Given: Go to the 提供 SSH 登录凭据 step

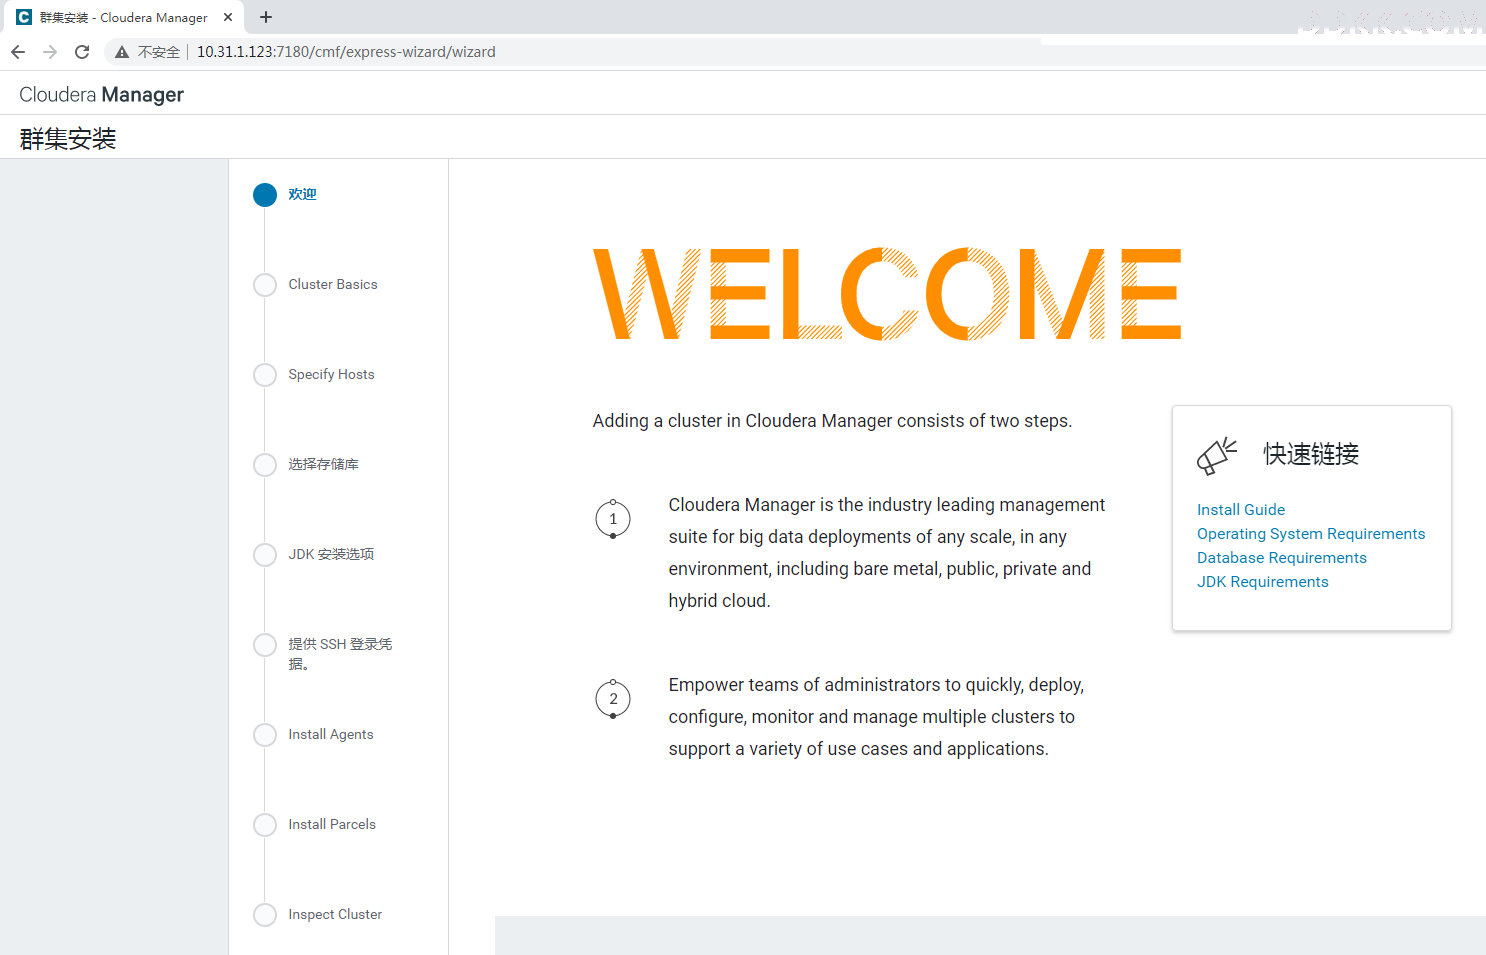Looking at the screenshot, I should point(340,654).
